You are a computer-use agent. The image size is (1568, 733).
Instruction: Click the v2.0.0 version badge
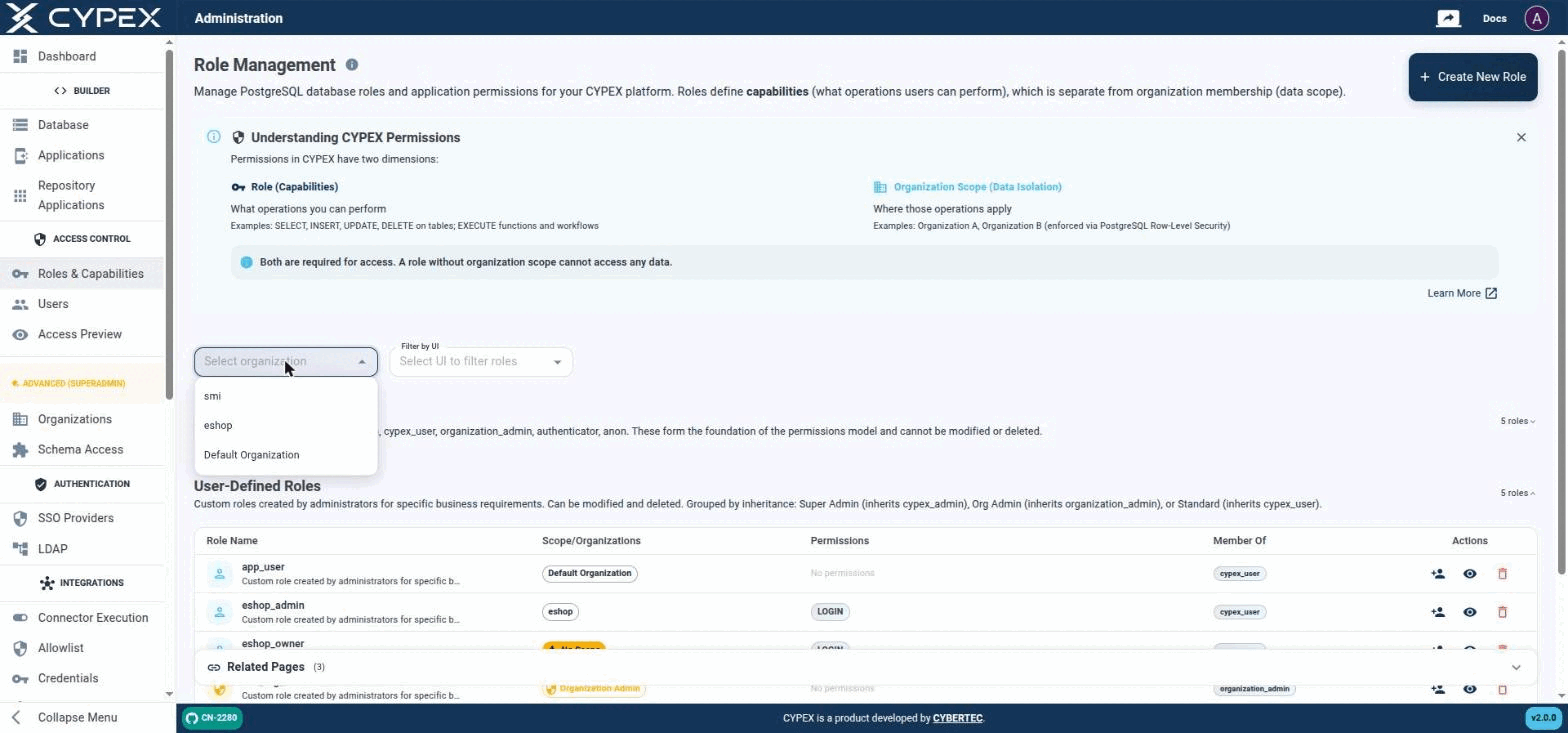tap(1544, 718)
